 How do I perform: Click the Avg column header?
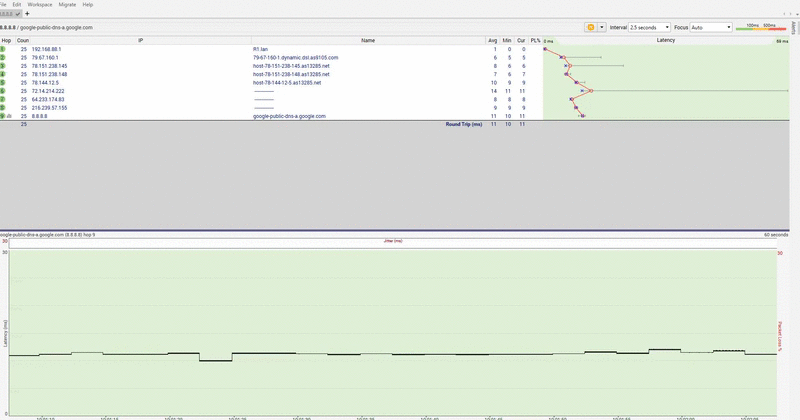coord(492,40)
